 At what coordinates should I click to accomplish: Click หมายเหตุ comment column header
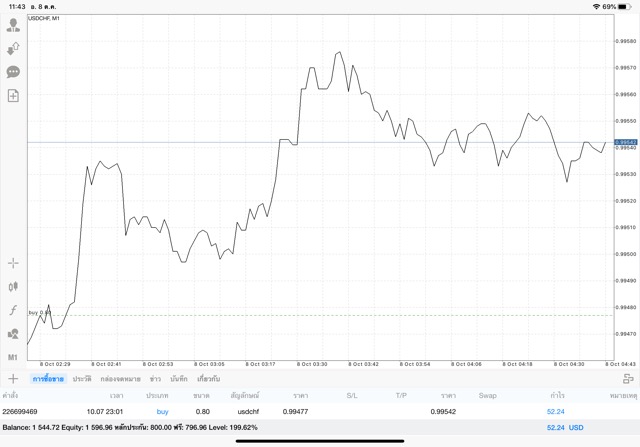623,396
